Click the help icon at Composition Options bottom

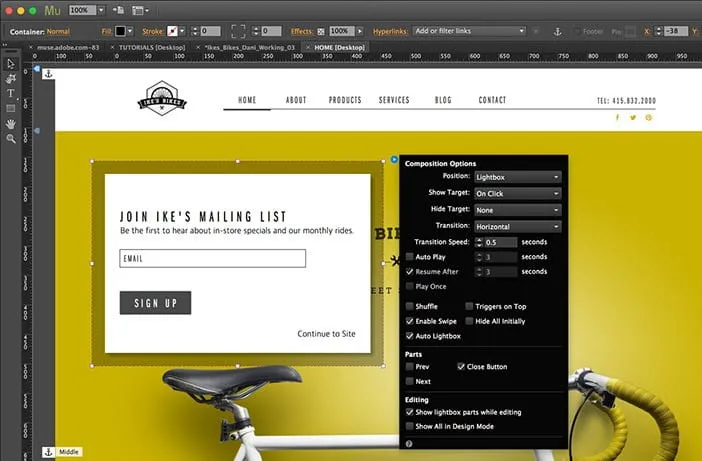click(409, 444)
